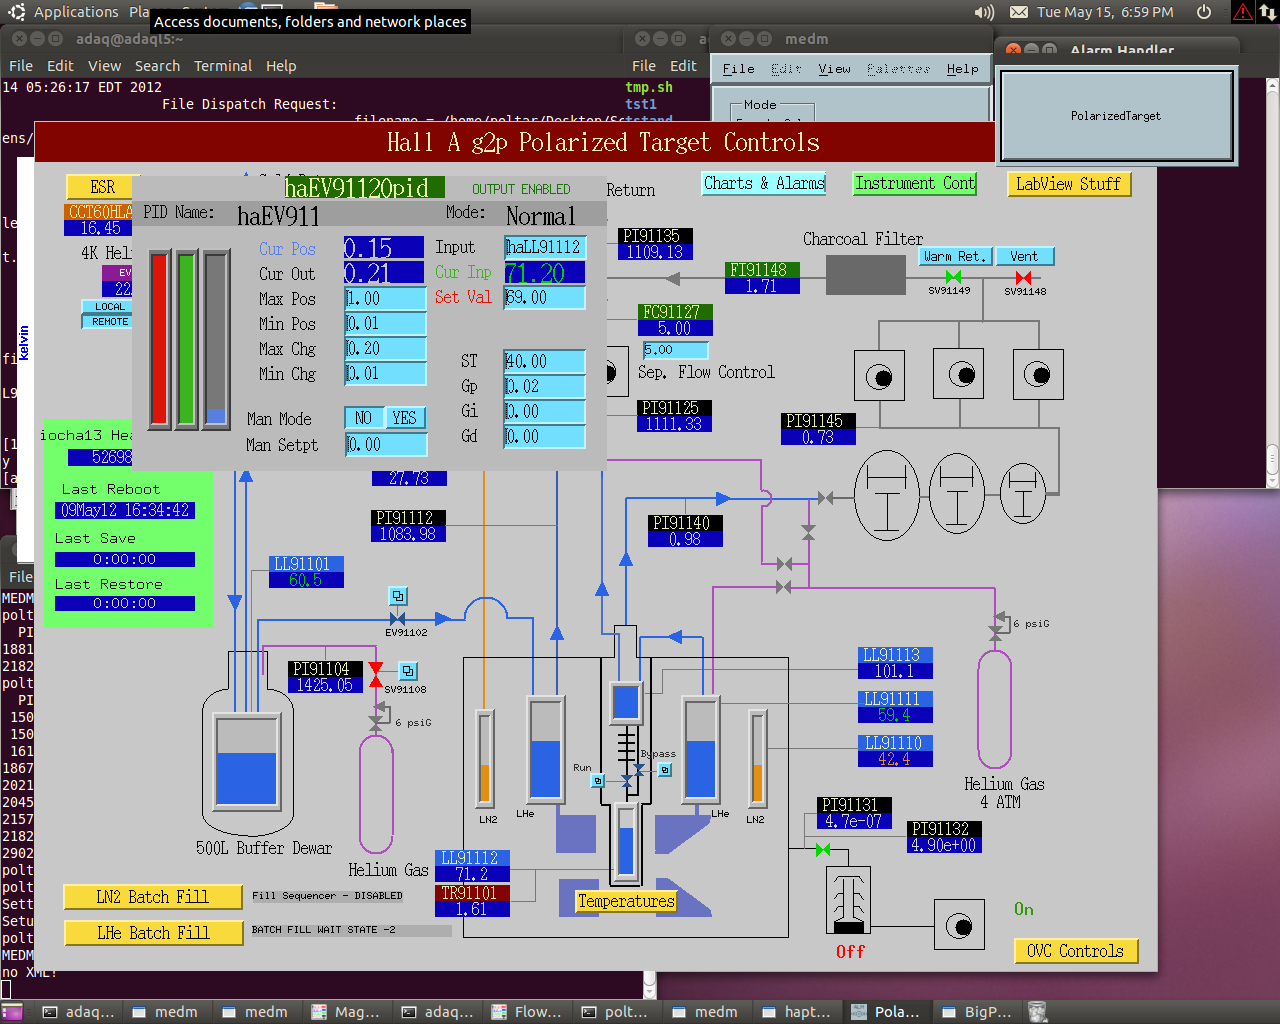Open File menu in medm window
Viewport: 1280px width, 1024px height.
738,69
